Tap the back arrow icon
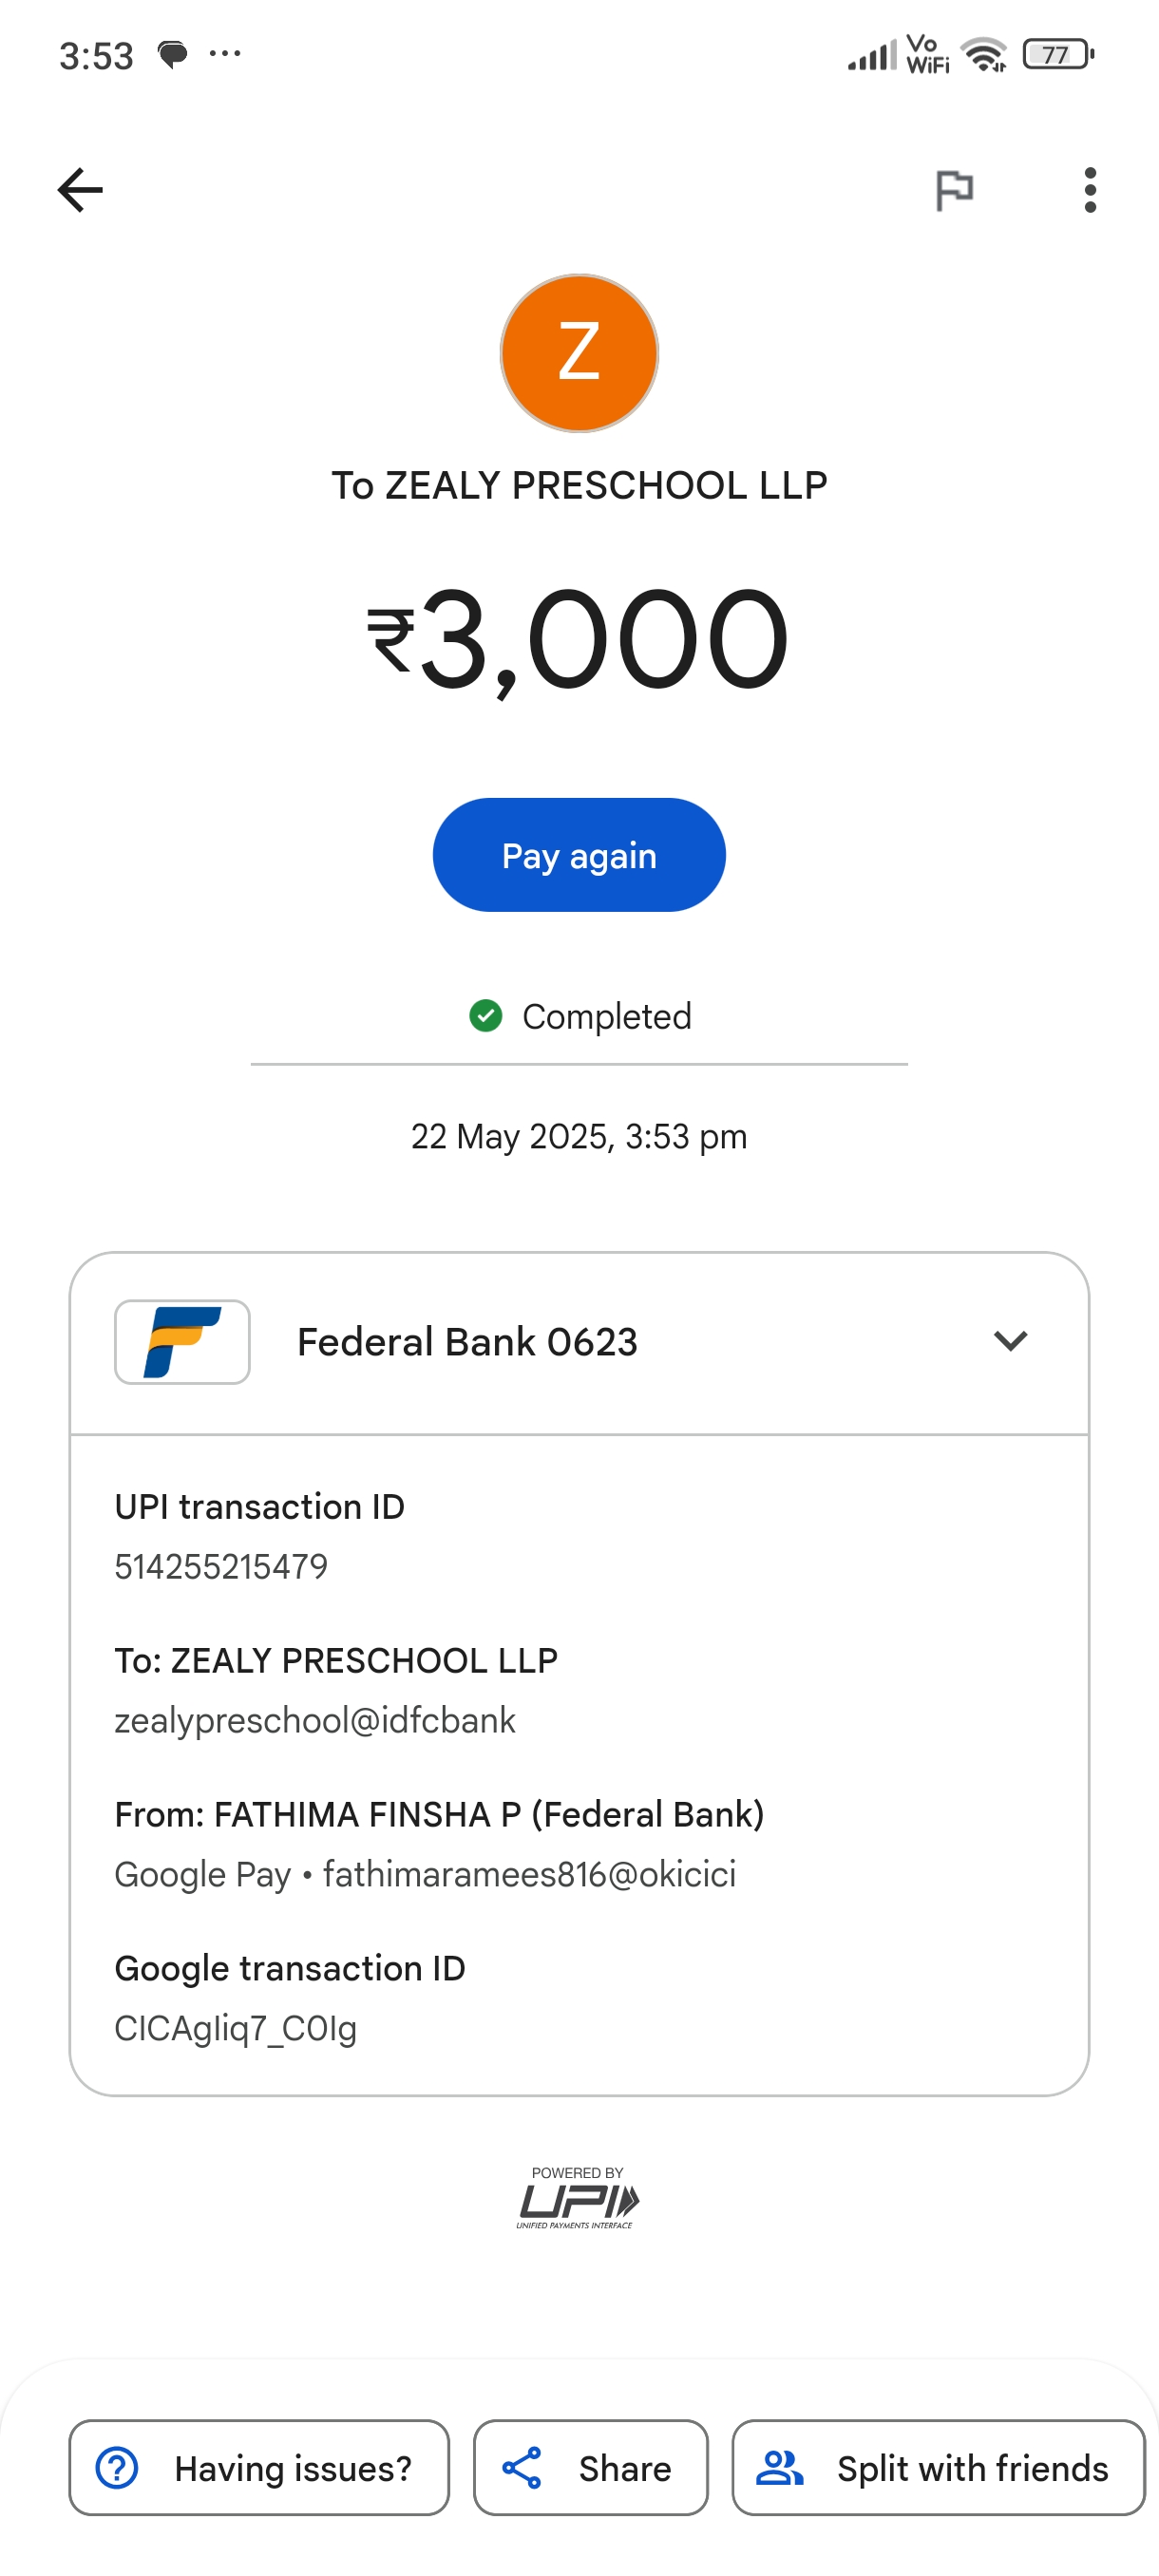Image resolution: width=1159 pixels, height=2576 pixels. tap(80, 190)
